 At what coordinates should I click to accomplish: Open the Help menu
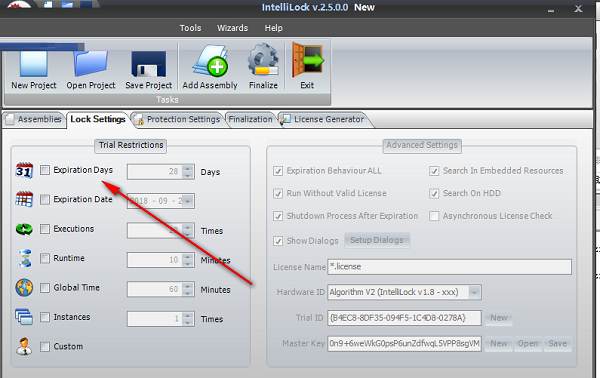tap(274, 28)
